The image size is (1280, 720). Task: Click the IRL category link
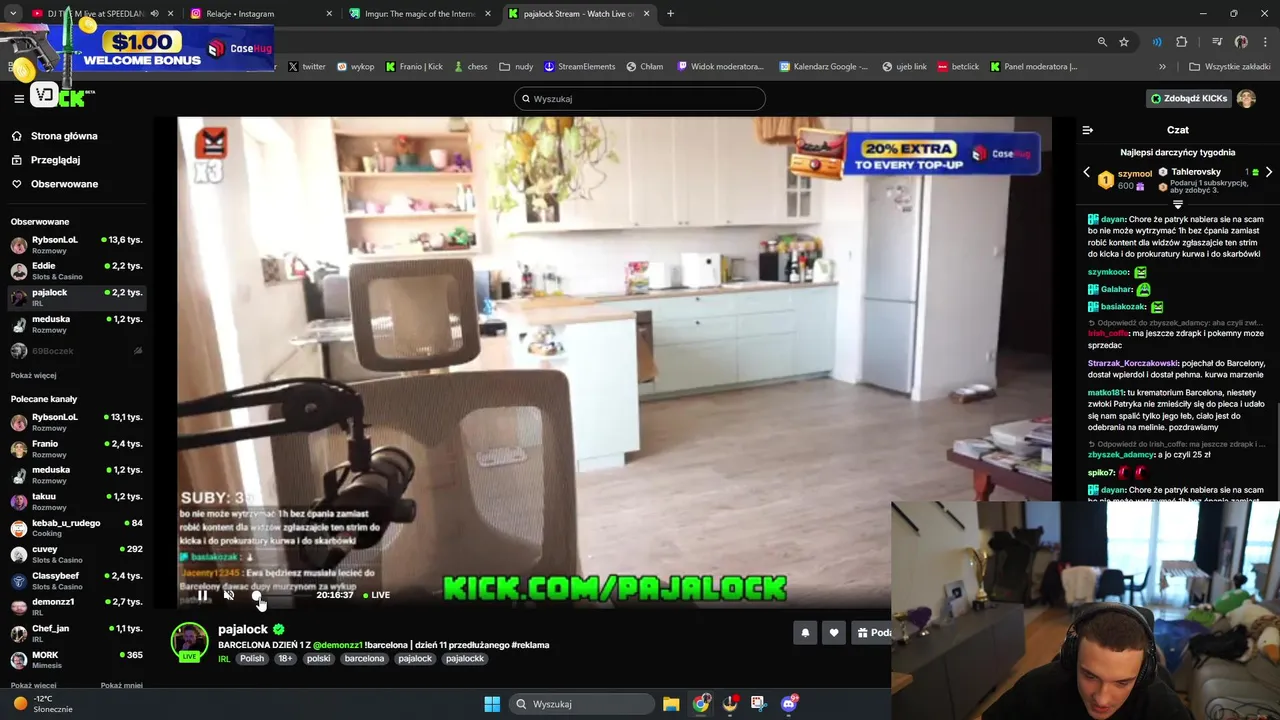coord(224,659)
